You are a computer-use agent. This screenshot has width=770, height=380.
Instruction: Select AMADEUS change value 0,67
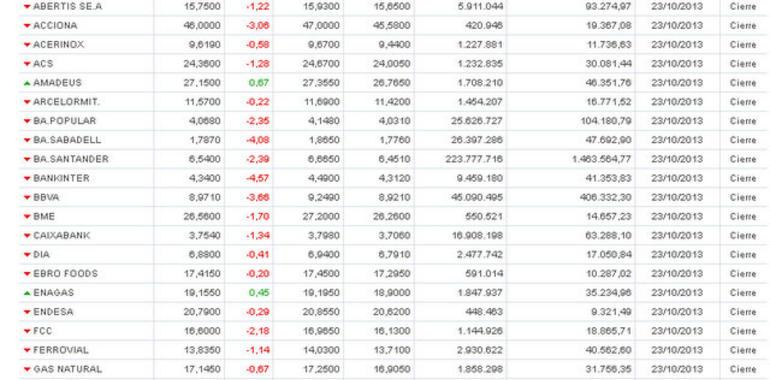coord(259,83)
